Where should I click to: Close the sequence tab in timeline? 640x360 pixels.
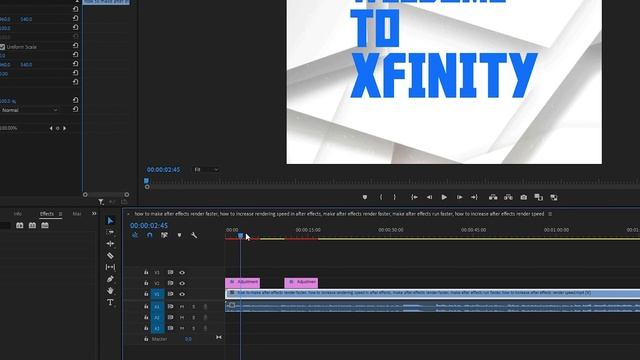pyautogui.click(x=128, y=214)
